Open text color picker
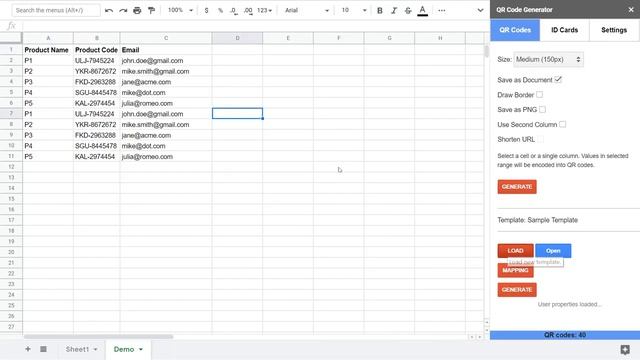 pos(422,10)
